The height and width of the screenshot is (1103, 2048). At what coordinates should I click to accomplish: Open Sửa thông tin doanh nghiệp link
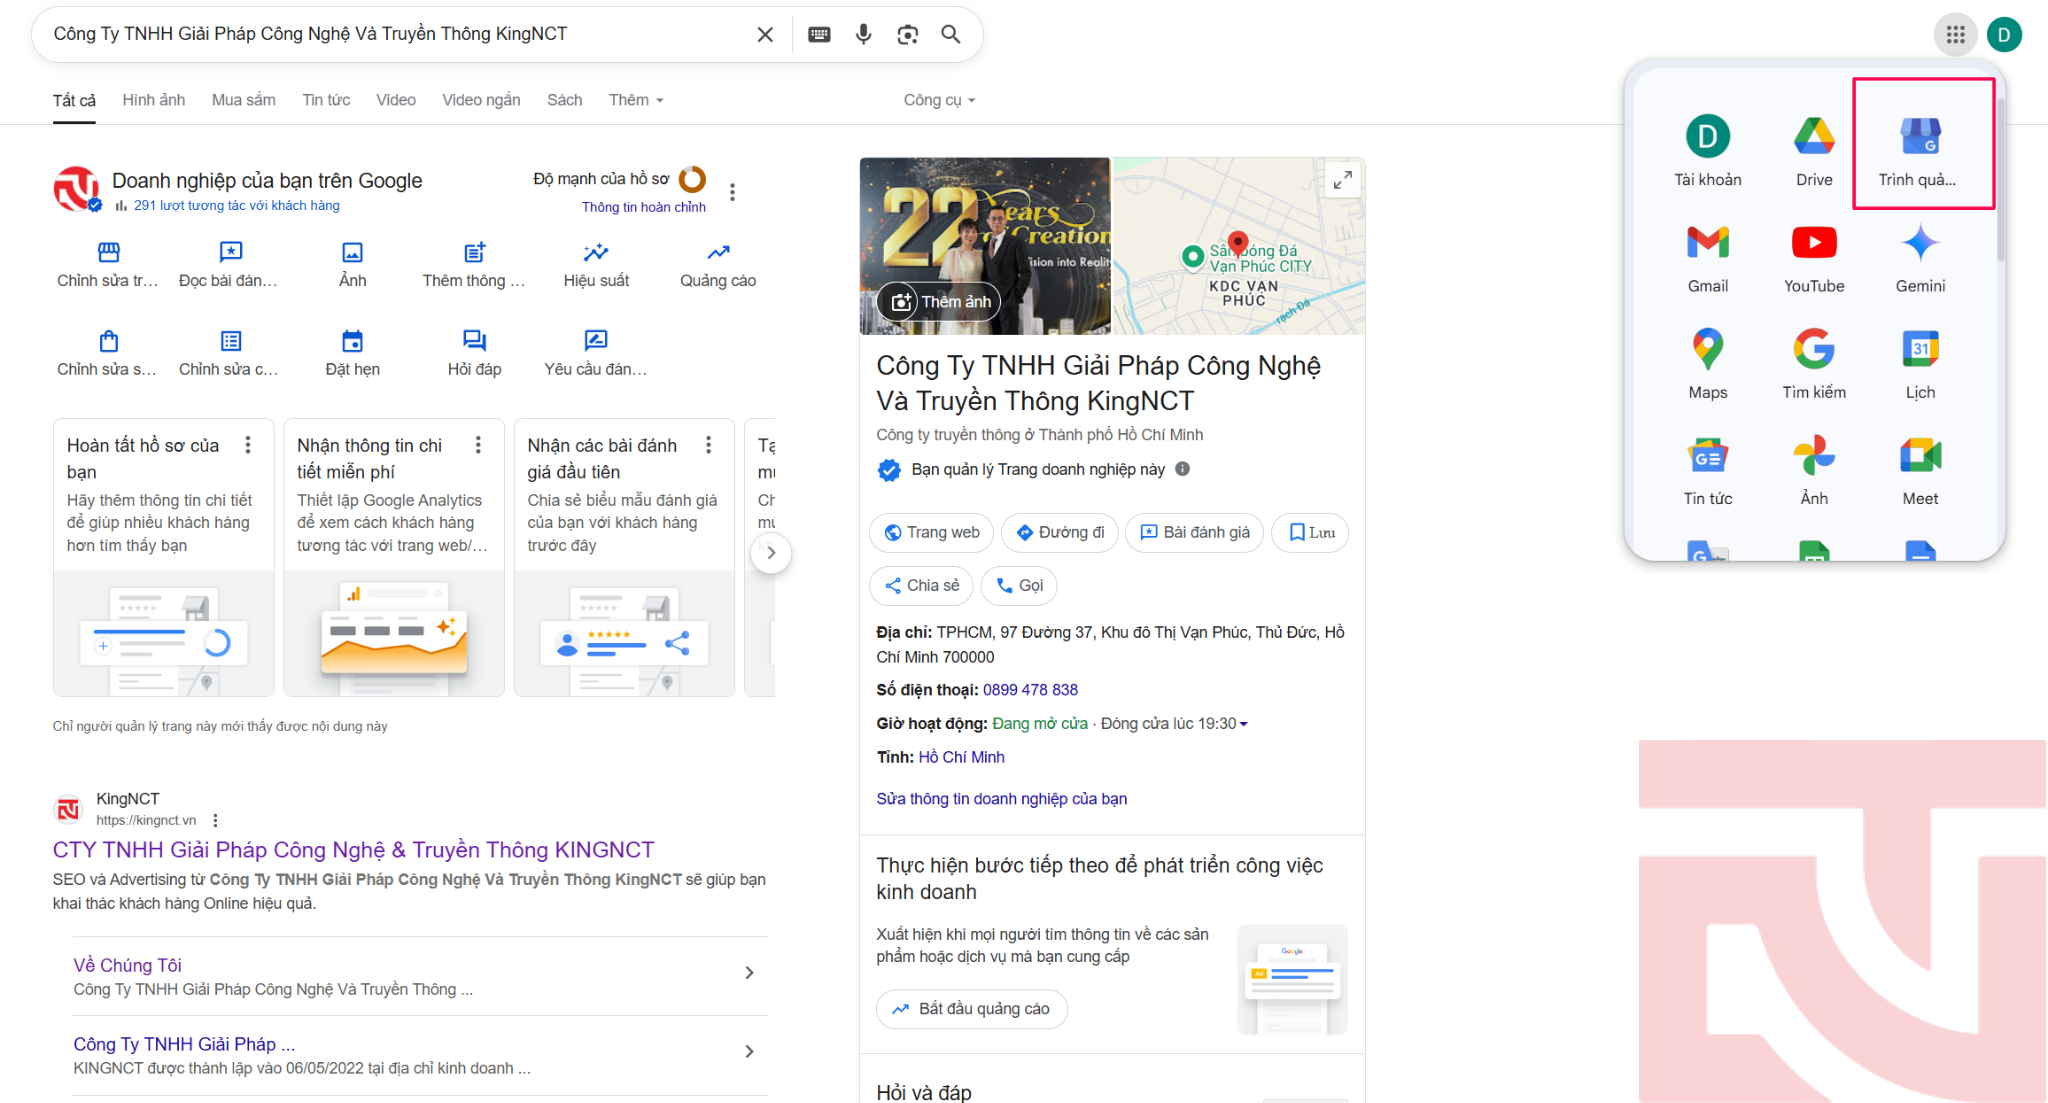(x=1001, y=798)
